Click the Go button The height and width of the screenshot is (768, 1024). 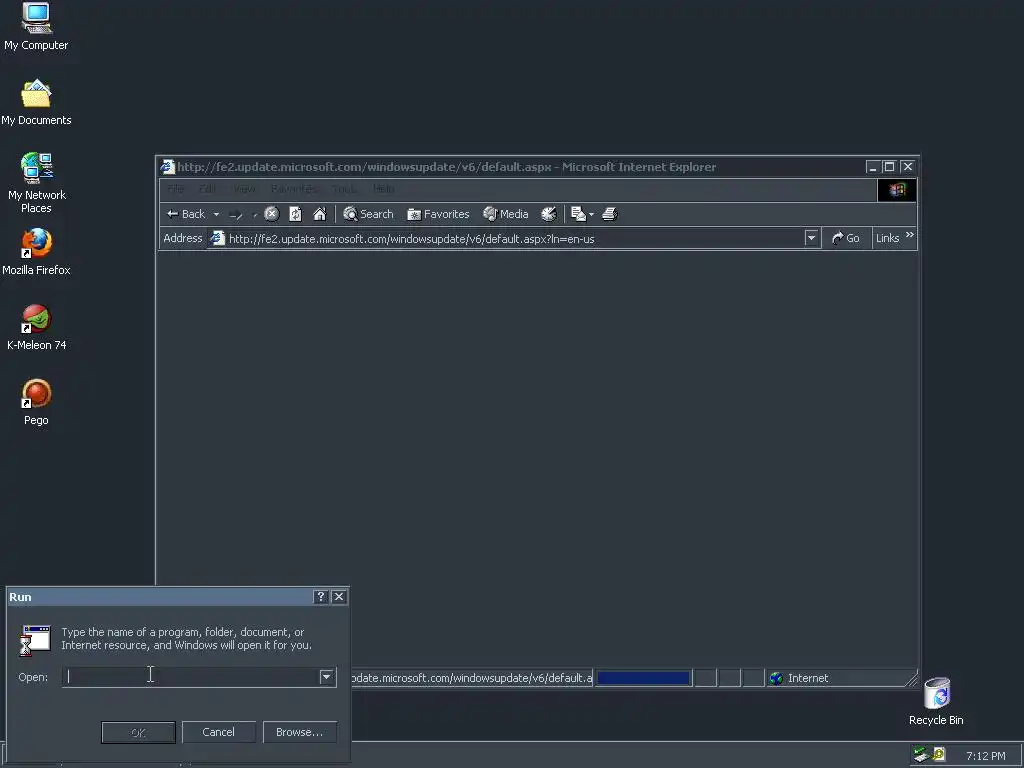tap(846, 238)
